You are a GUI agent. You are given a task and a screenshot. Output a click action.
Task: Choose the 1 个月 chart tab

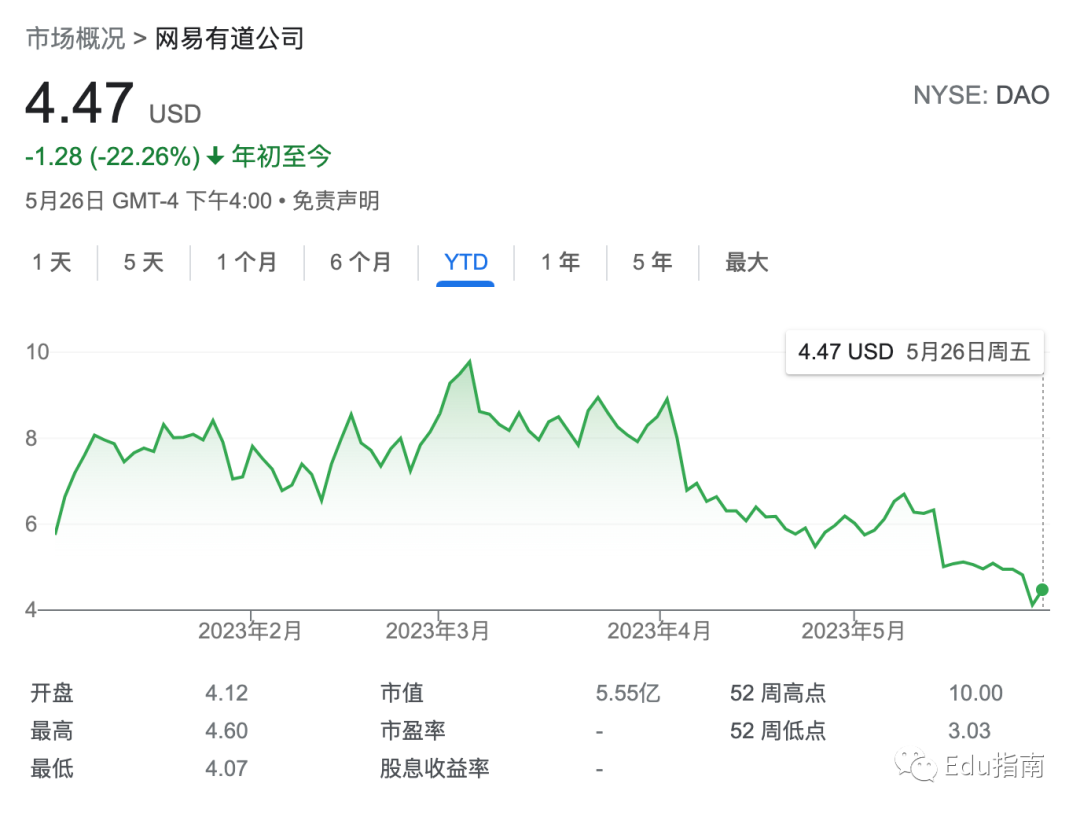click(246, 263)
